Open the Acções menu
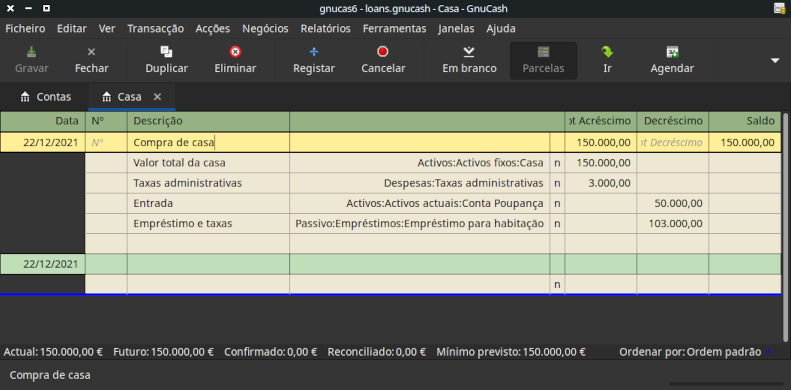Image resolution: width=791 pixels, height=390 pixels. [x=213, y=28]
